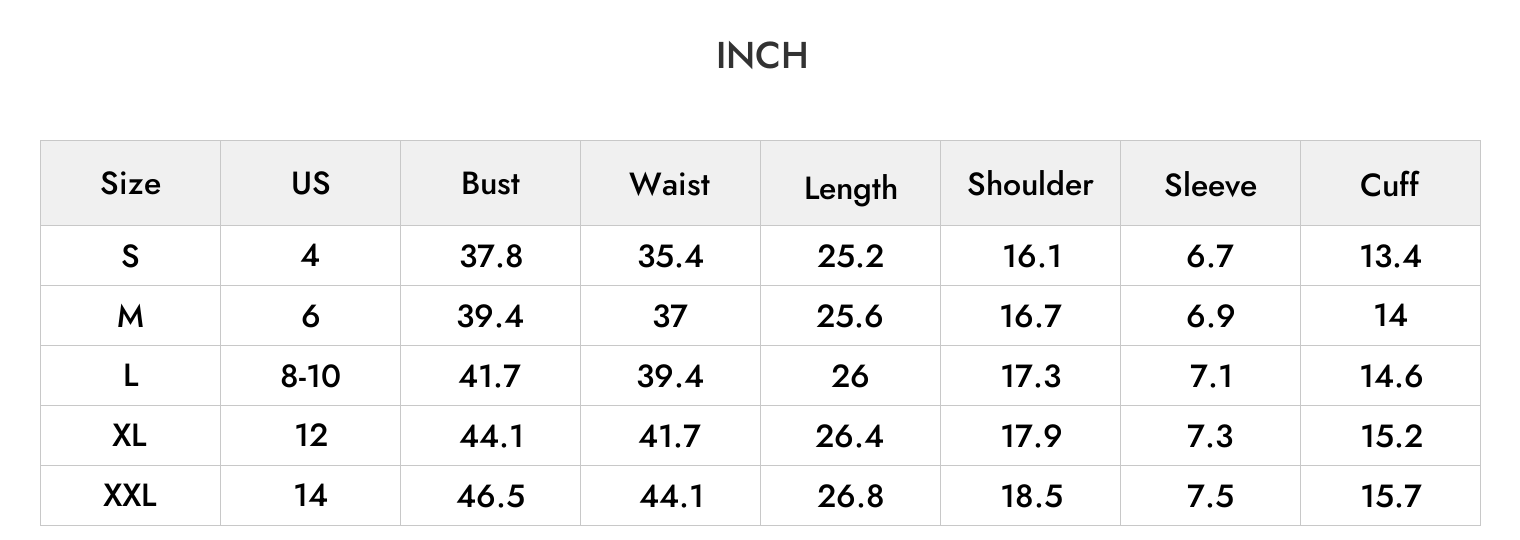Select the Size column header
This screenshot has width=1520, height=540.
coord(130,184)
